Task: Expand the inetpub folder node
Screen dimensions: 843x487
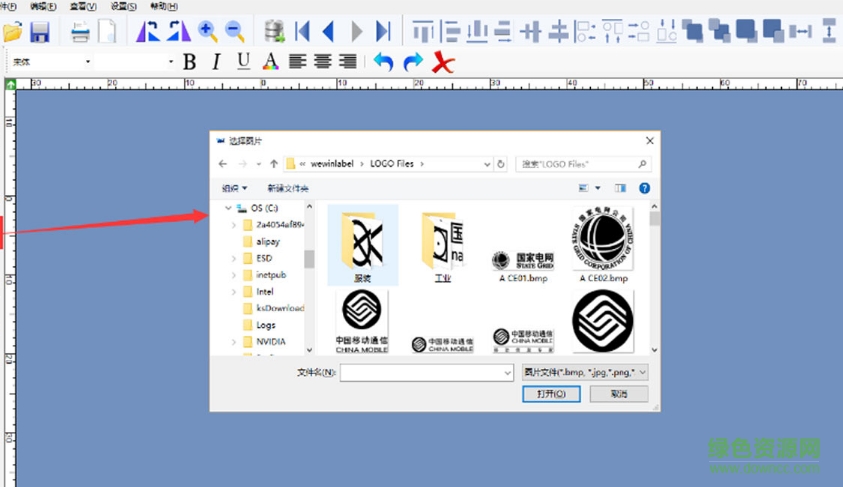Action: point(233,275)
